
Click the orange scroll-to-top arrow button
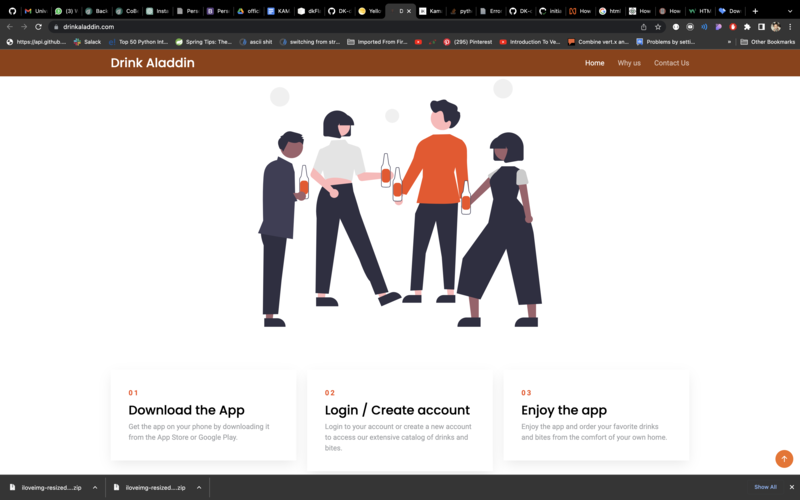(784, 459)
